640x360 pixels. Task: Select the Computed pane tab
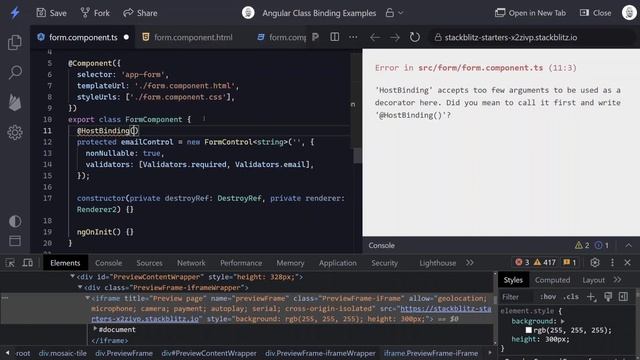552,280
